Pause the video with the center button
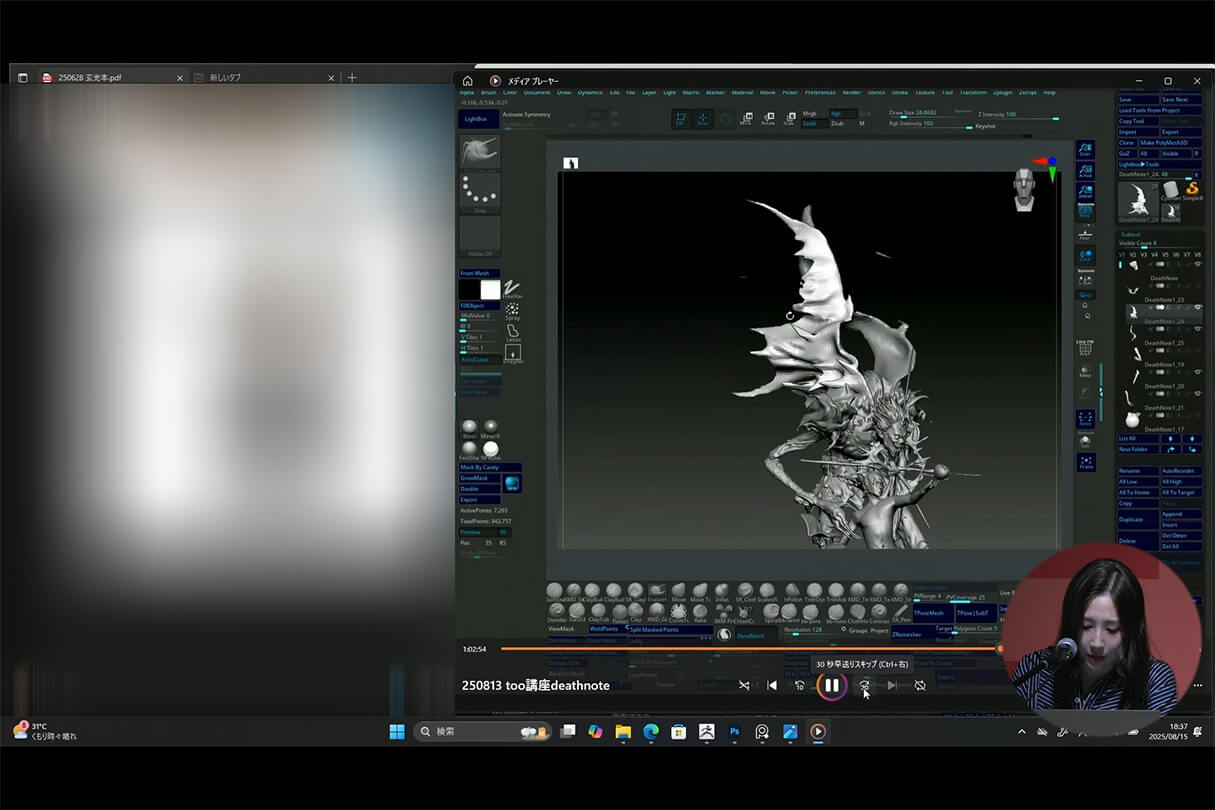1215x810 pixels. (x=831, y=685)
